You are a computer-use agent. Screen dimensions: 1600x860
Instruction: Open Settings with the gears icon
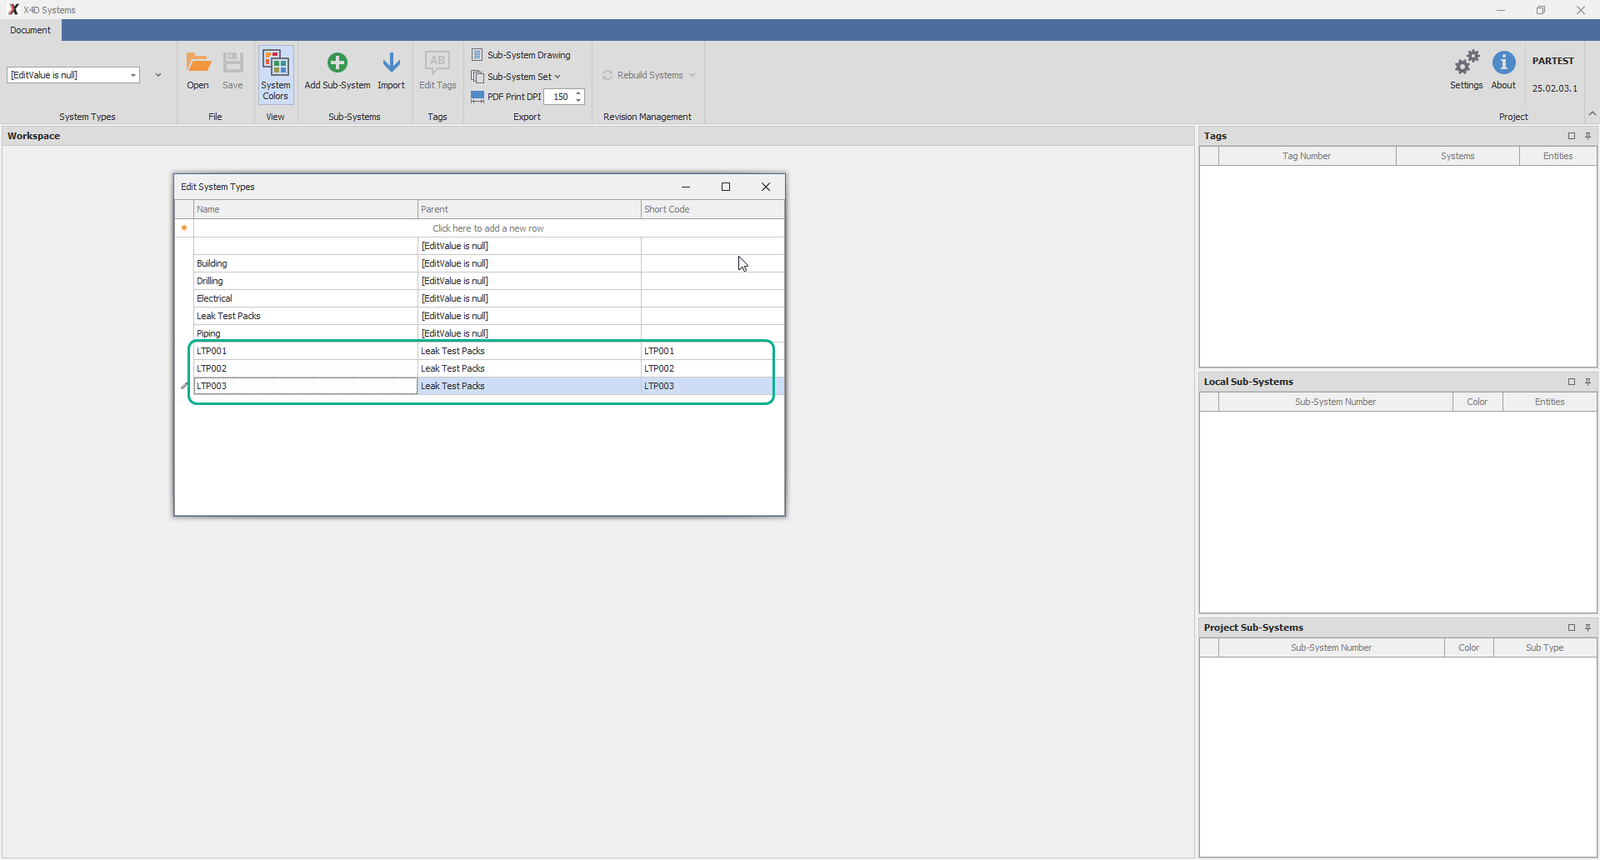tap(1466, 64)
